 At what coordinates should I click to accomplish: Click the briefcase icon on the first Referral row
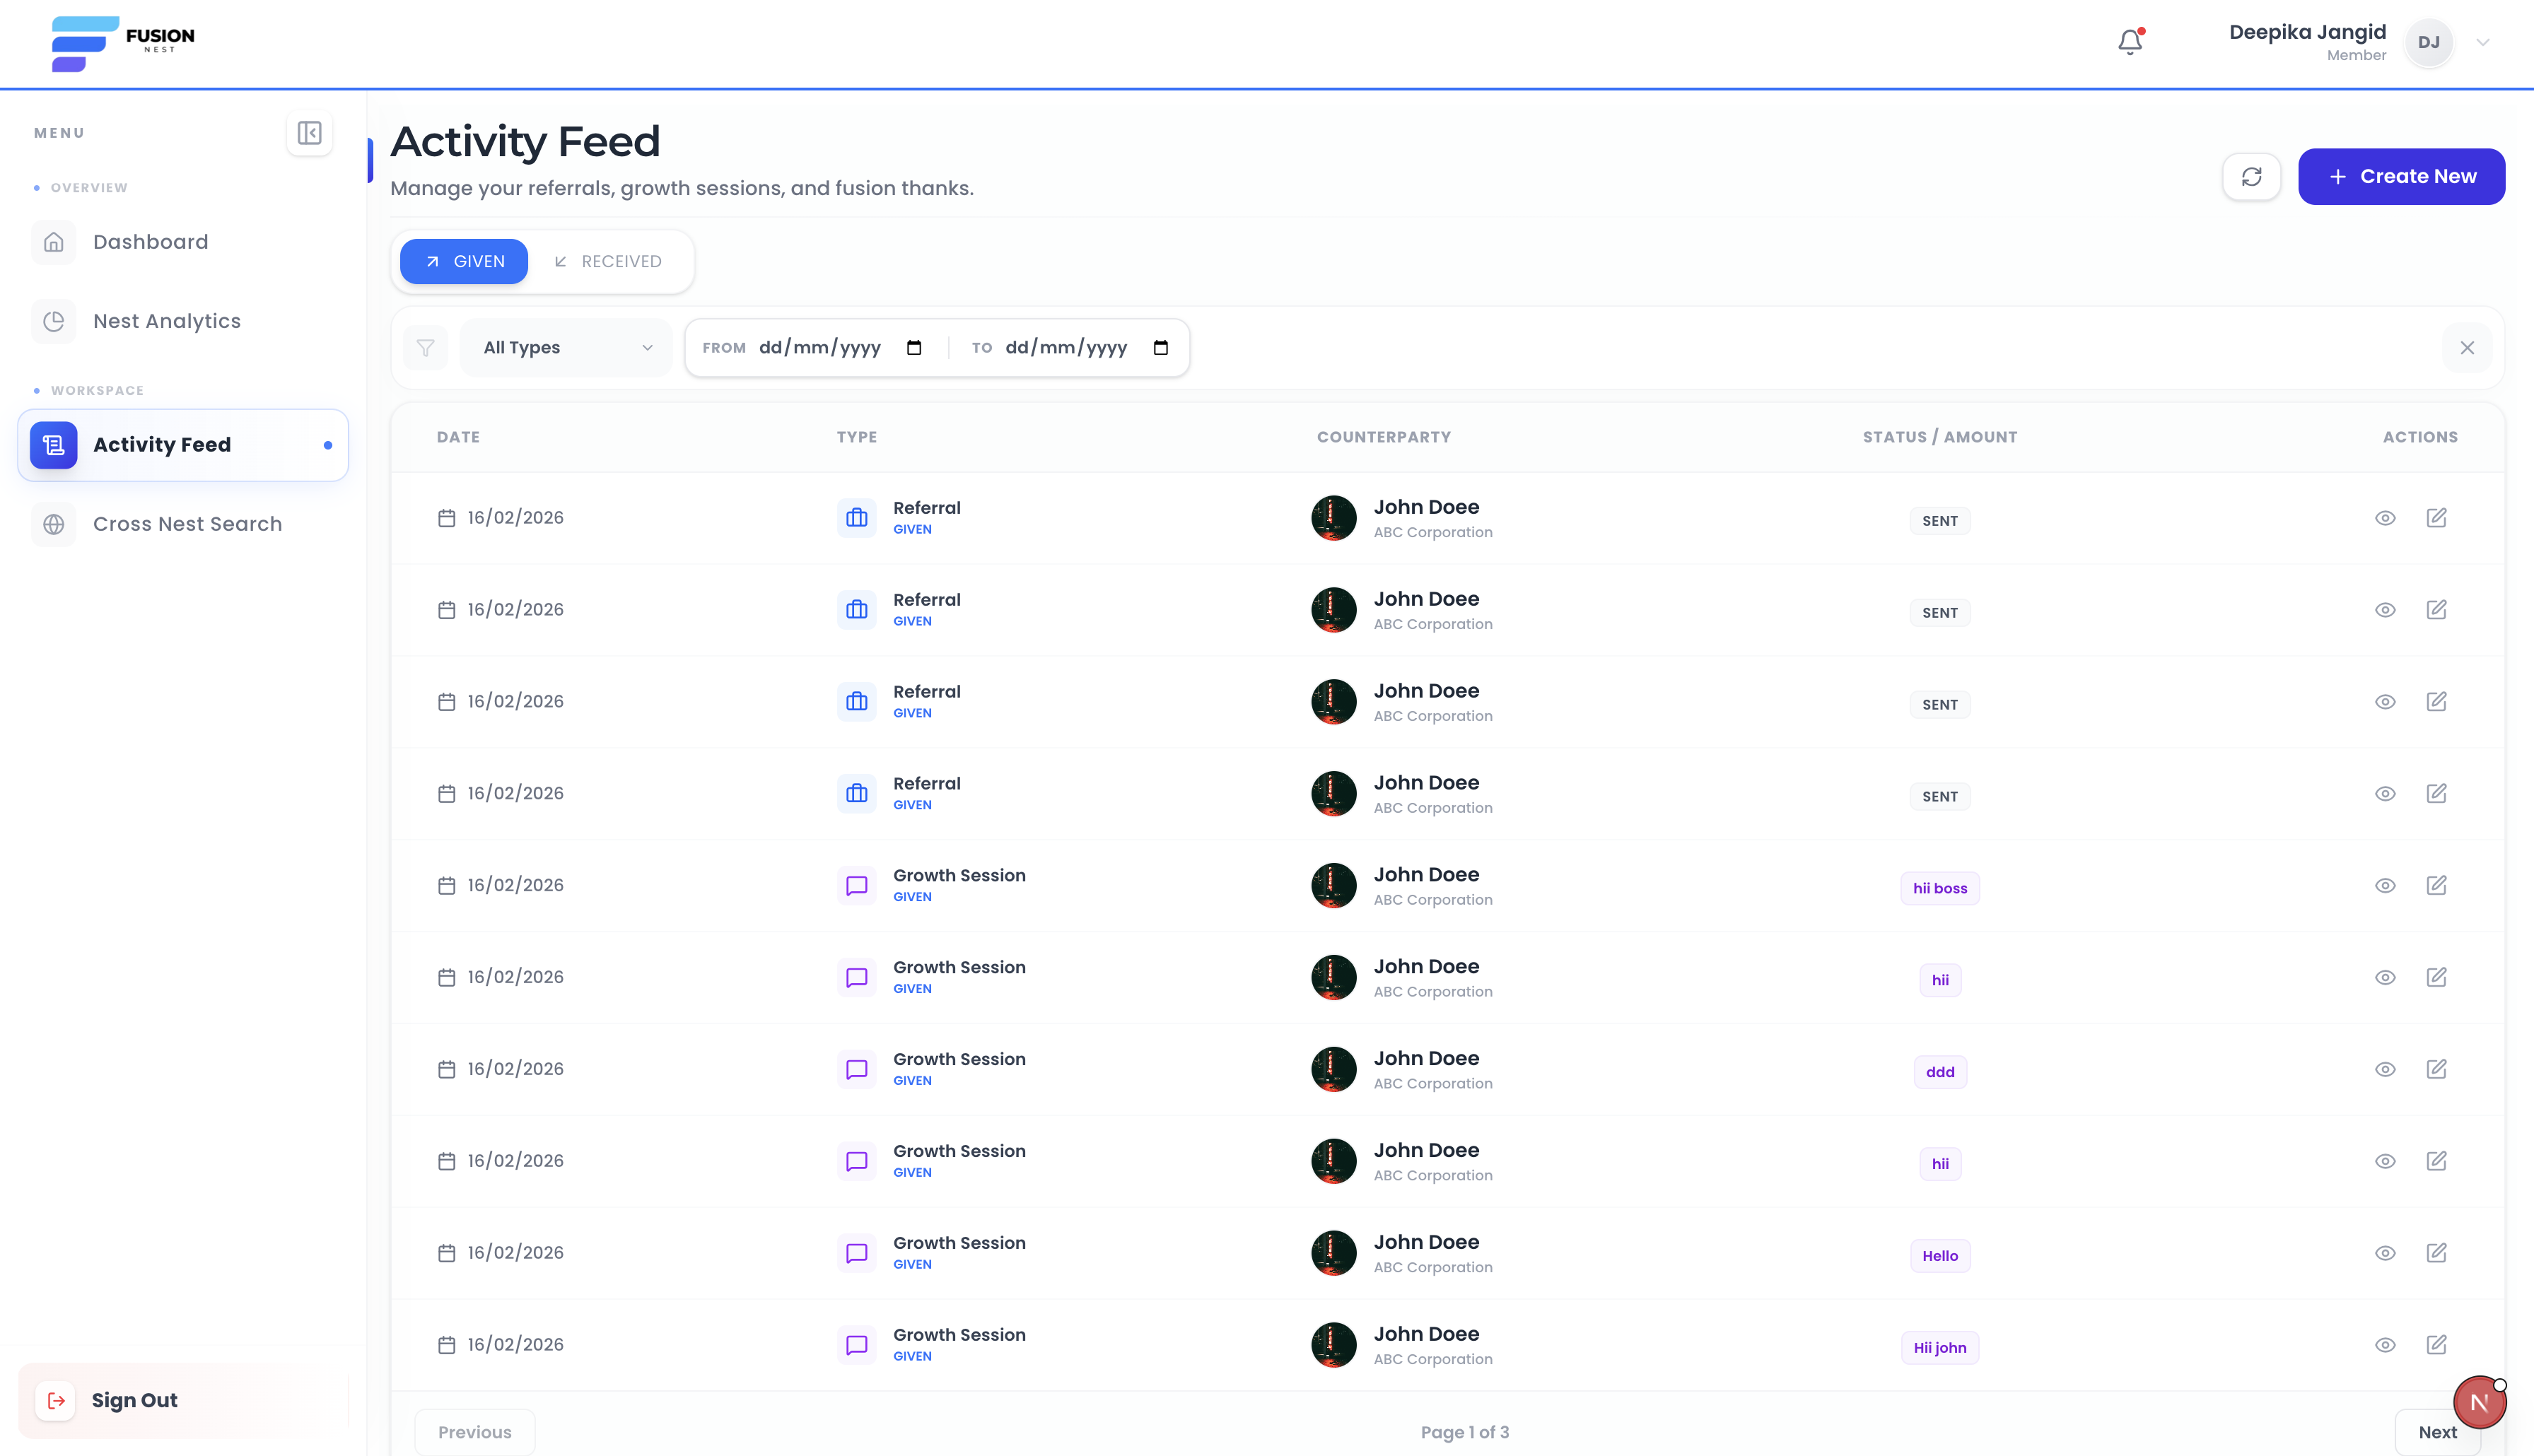click(856, 517)
